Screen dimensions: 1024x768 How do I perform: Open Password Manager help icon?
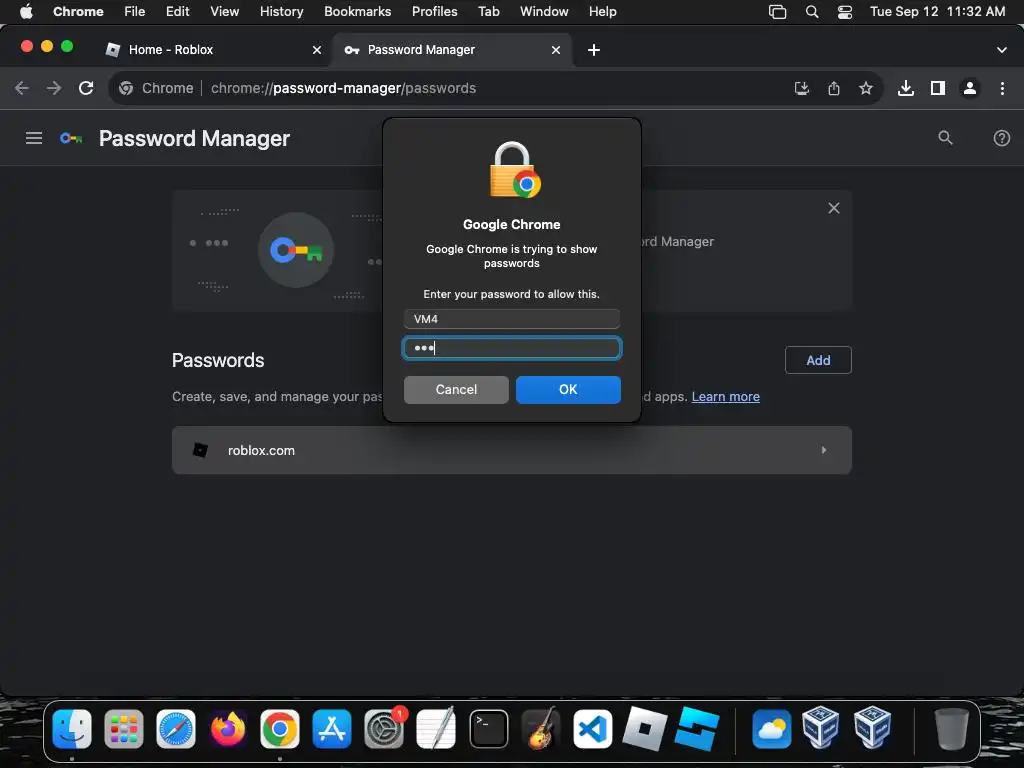point(1001,138)
